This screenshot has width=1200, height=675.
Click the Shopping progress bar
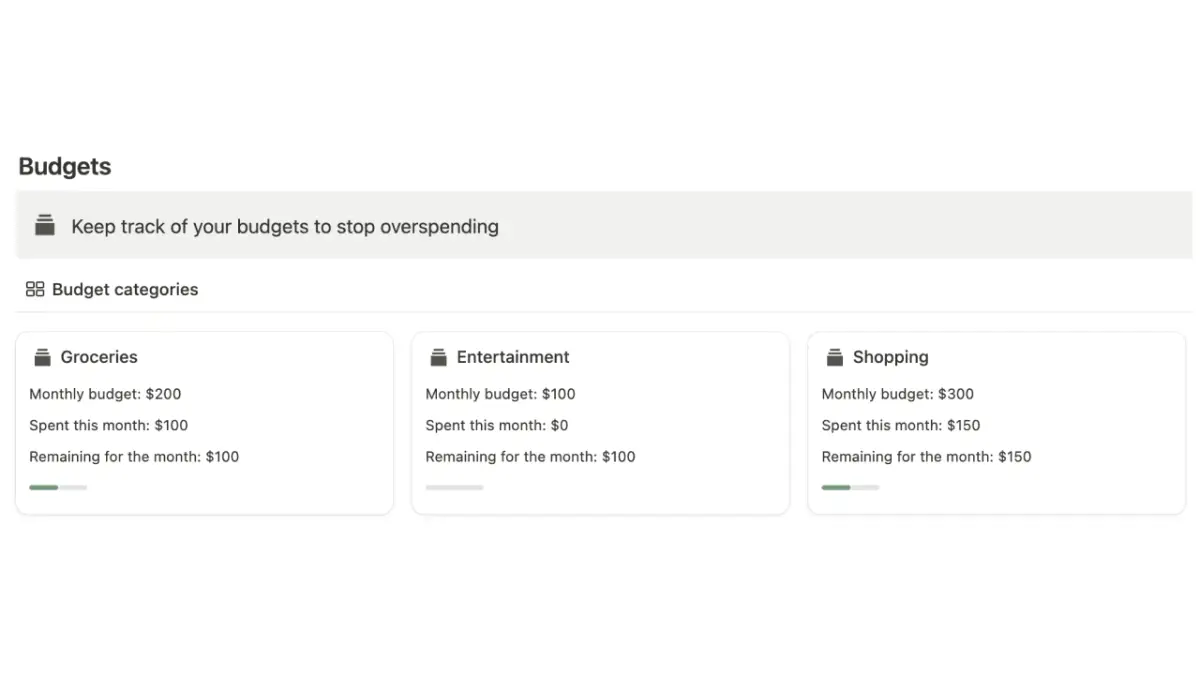pos(850,487)
